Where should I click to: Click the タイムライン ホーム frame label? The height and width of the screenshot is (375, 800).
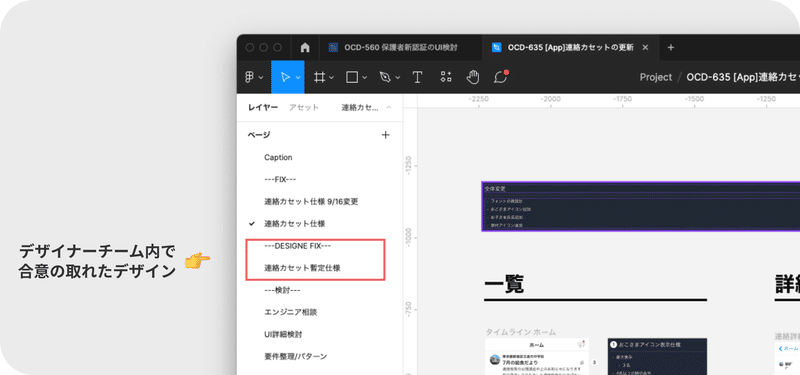[520, 332]
